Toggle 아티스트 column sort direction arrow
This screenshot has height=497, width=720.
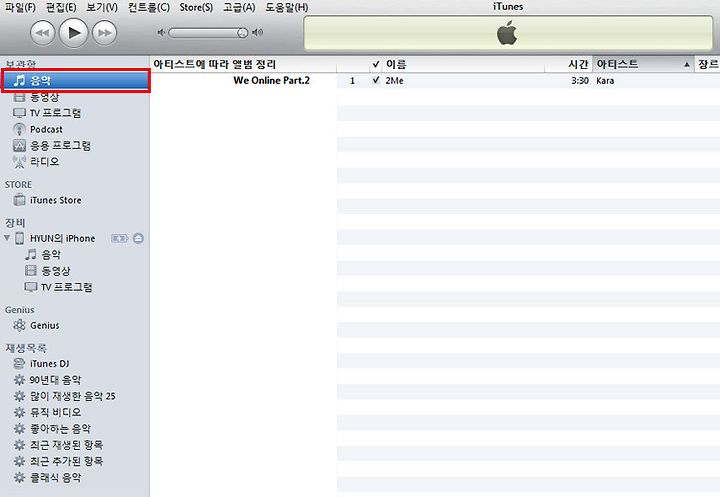click(687, 65)
